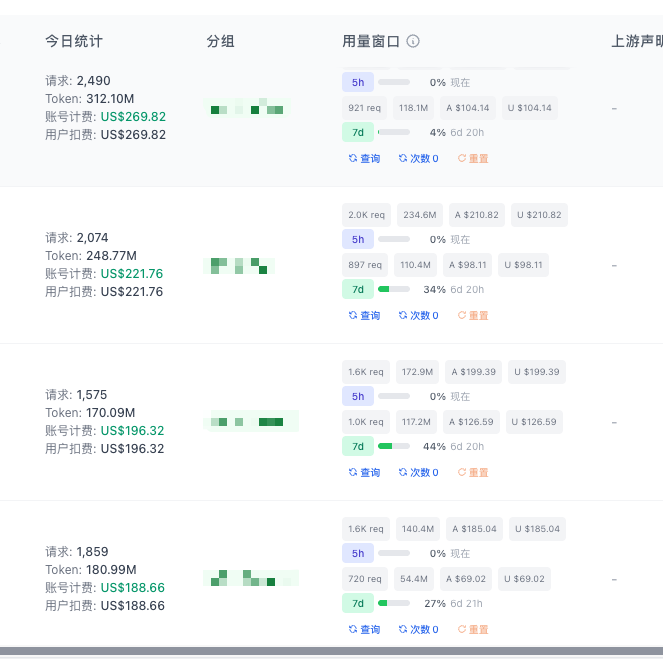The image size is (663, 659).
Task: Click 重置 in the US$196.32 row
Action: point(473,472)
